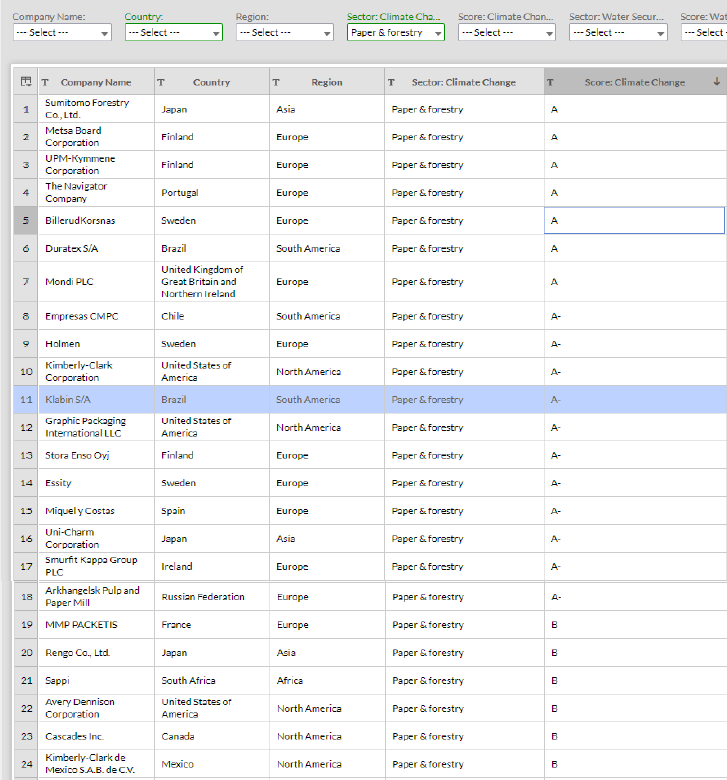Click the Kimberly-Clark Corporation cell
The height and width of the screenshot is (780, 727).
pos(97,372)
